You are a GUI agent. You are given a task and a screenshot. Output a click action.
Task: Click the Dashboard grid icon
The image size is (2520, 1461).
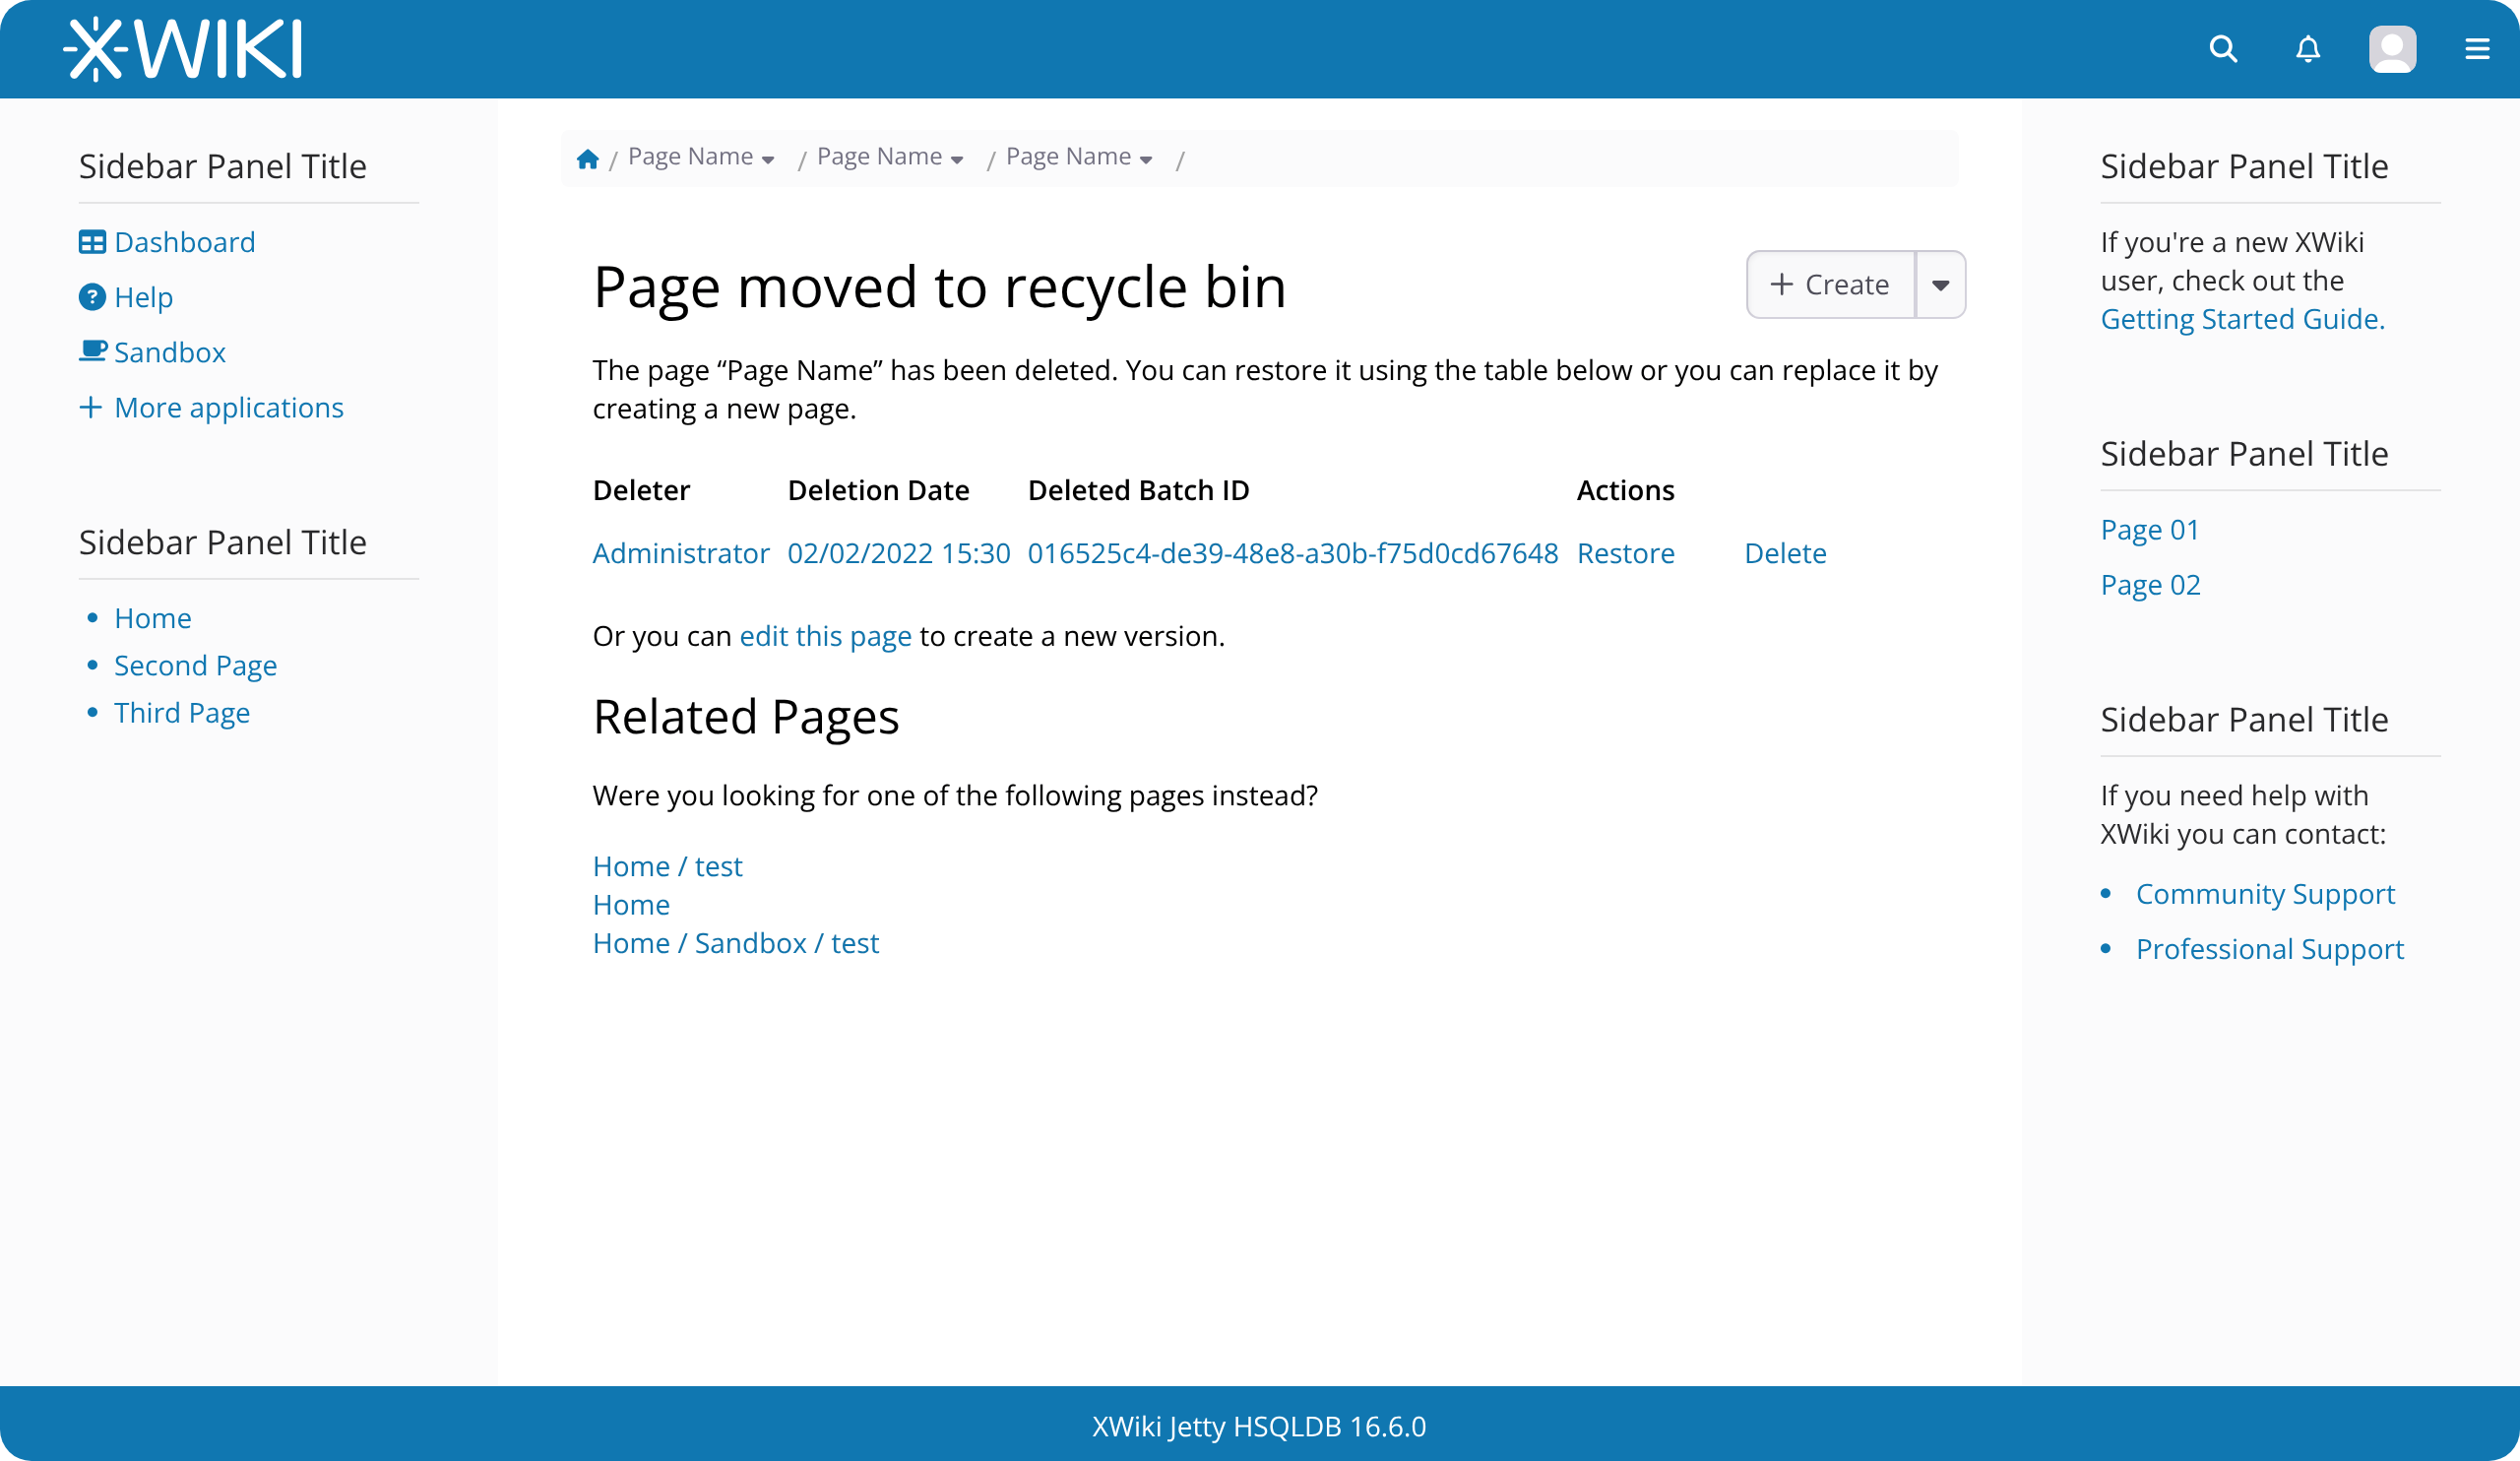click(92, 242)
